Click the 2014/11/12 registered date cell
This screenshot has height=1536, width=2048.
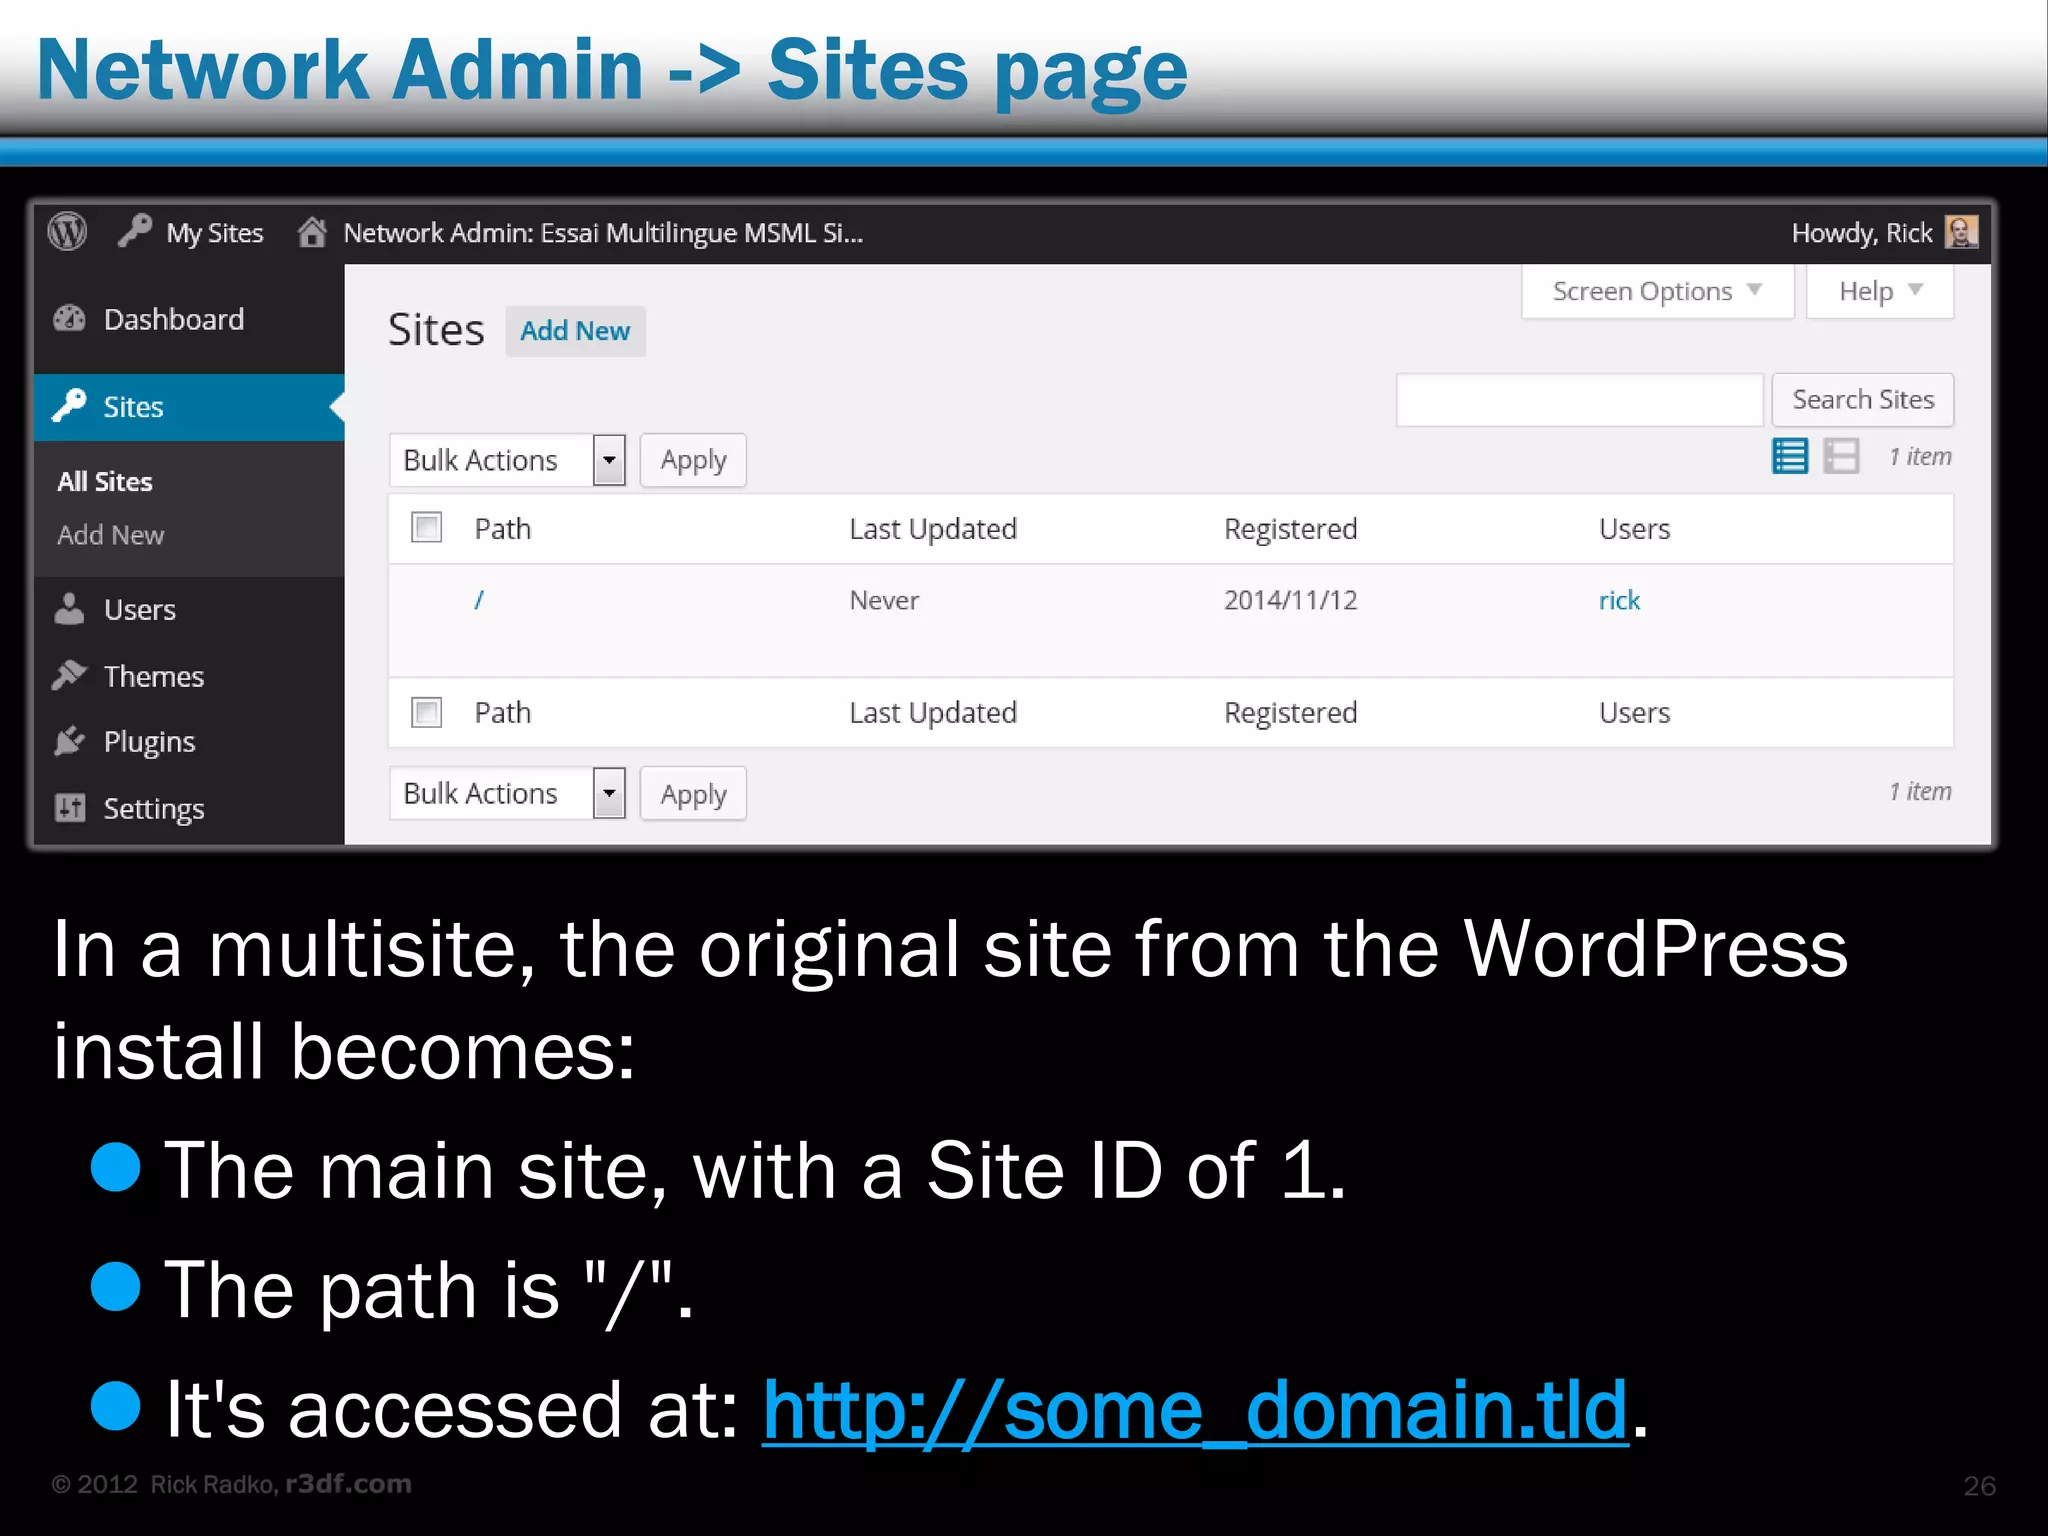1291,600
